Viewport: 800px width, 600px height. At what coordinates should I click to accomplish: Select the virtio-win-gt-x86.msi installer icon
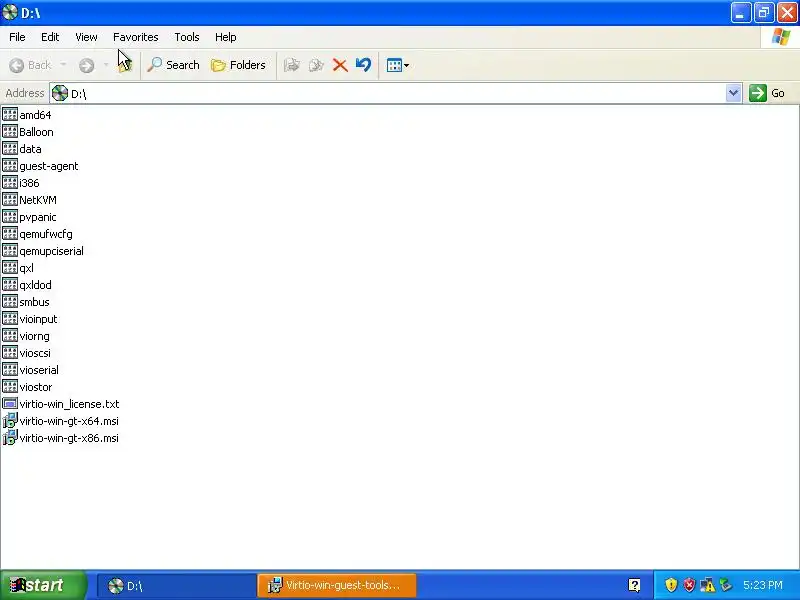click(10, 438)
